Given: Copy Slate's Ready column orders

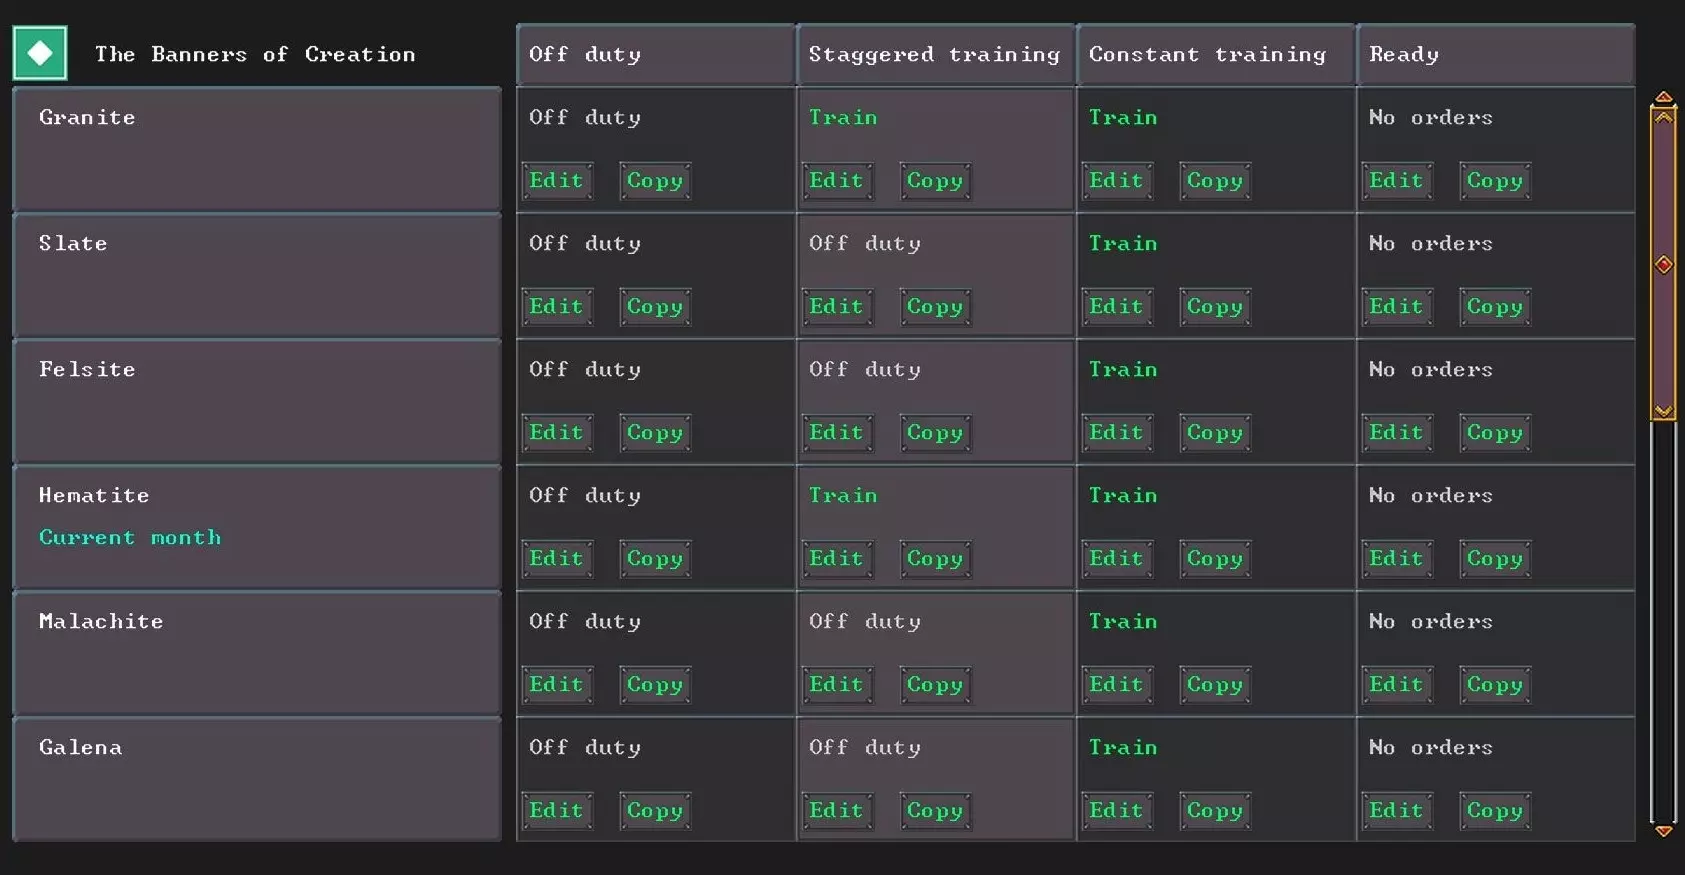Looking at the screenshot, I should (1494, 307).
